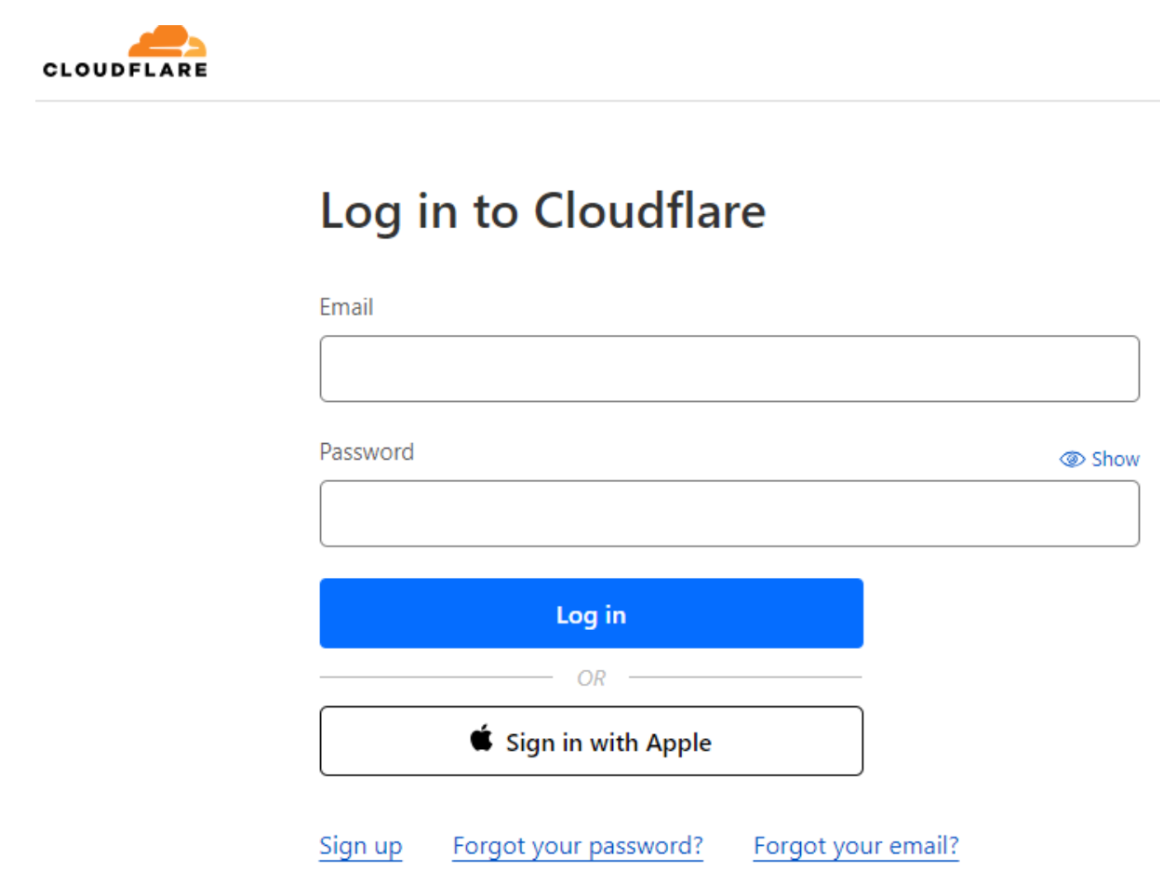Screen dimensions: 1160x890
Task: Open the Sign up link
Action: 361,846
